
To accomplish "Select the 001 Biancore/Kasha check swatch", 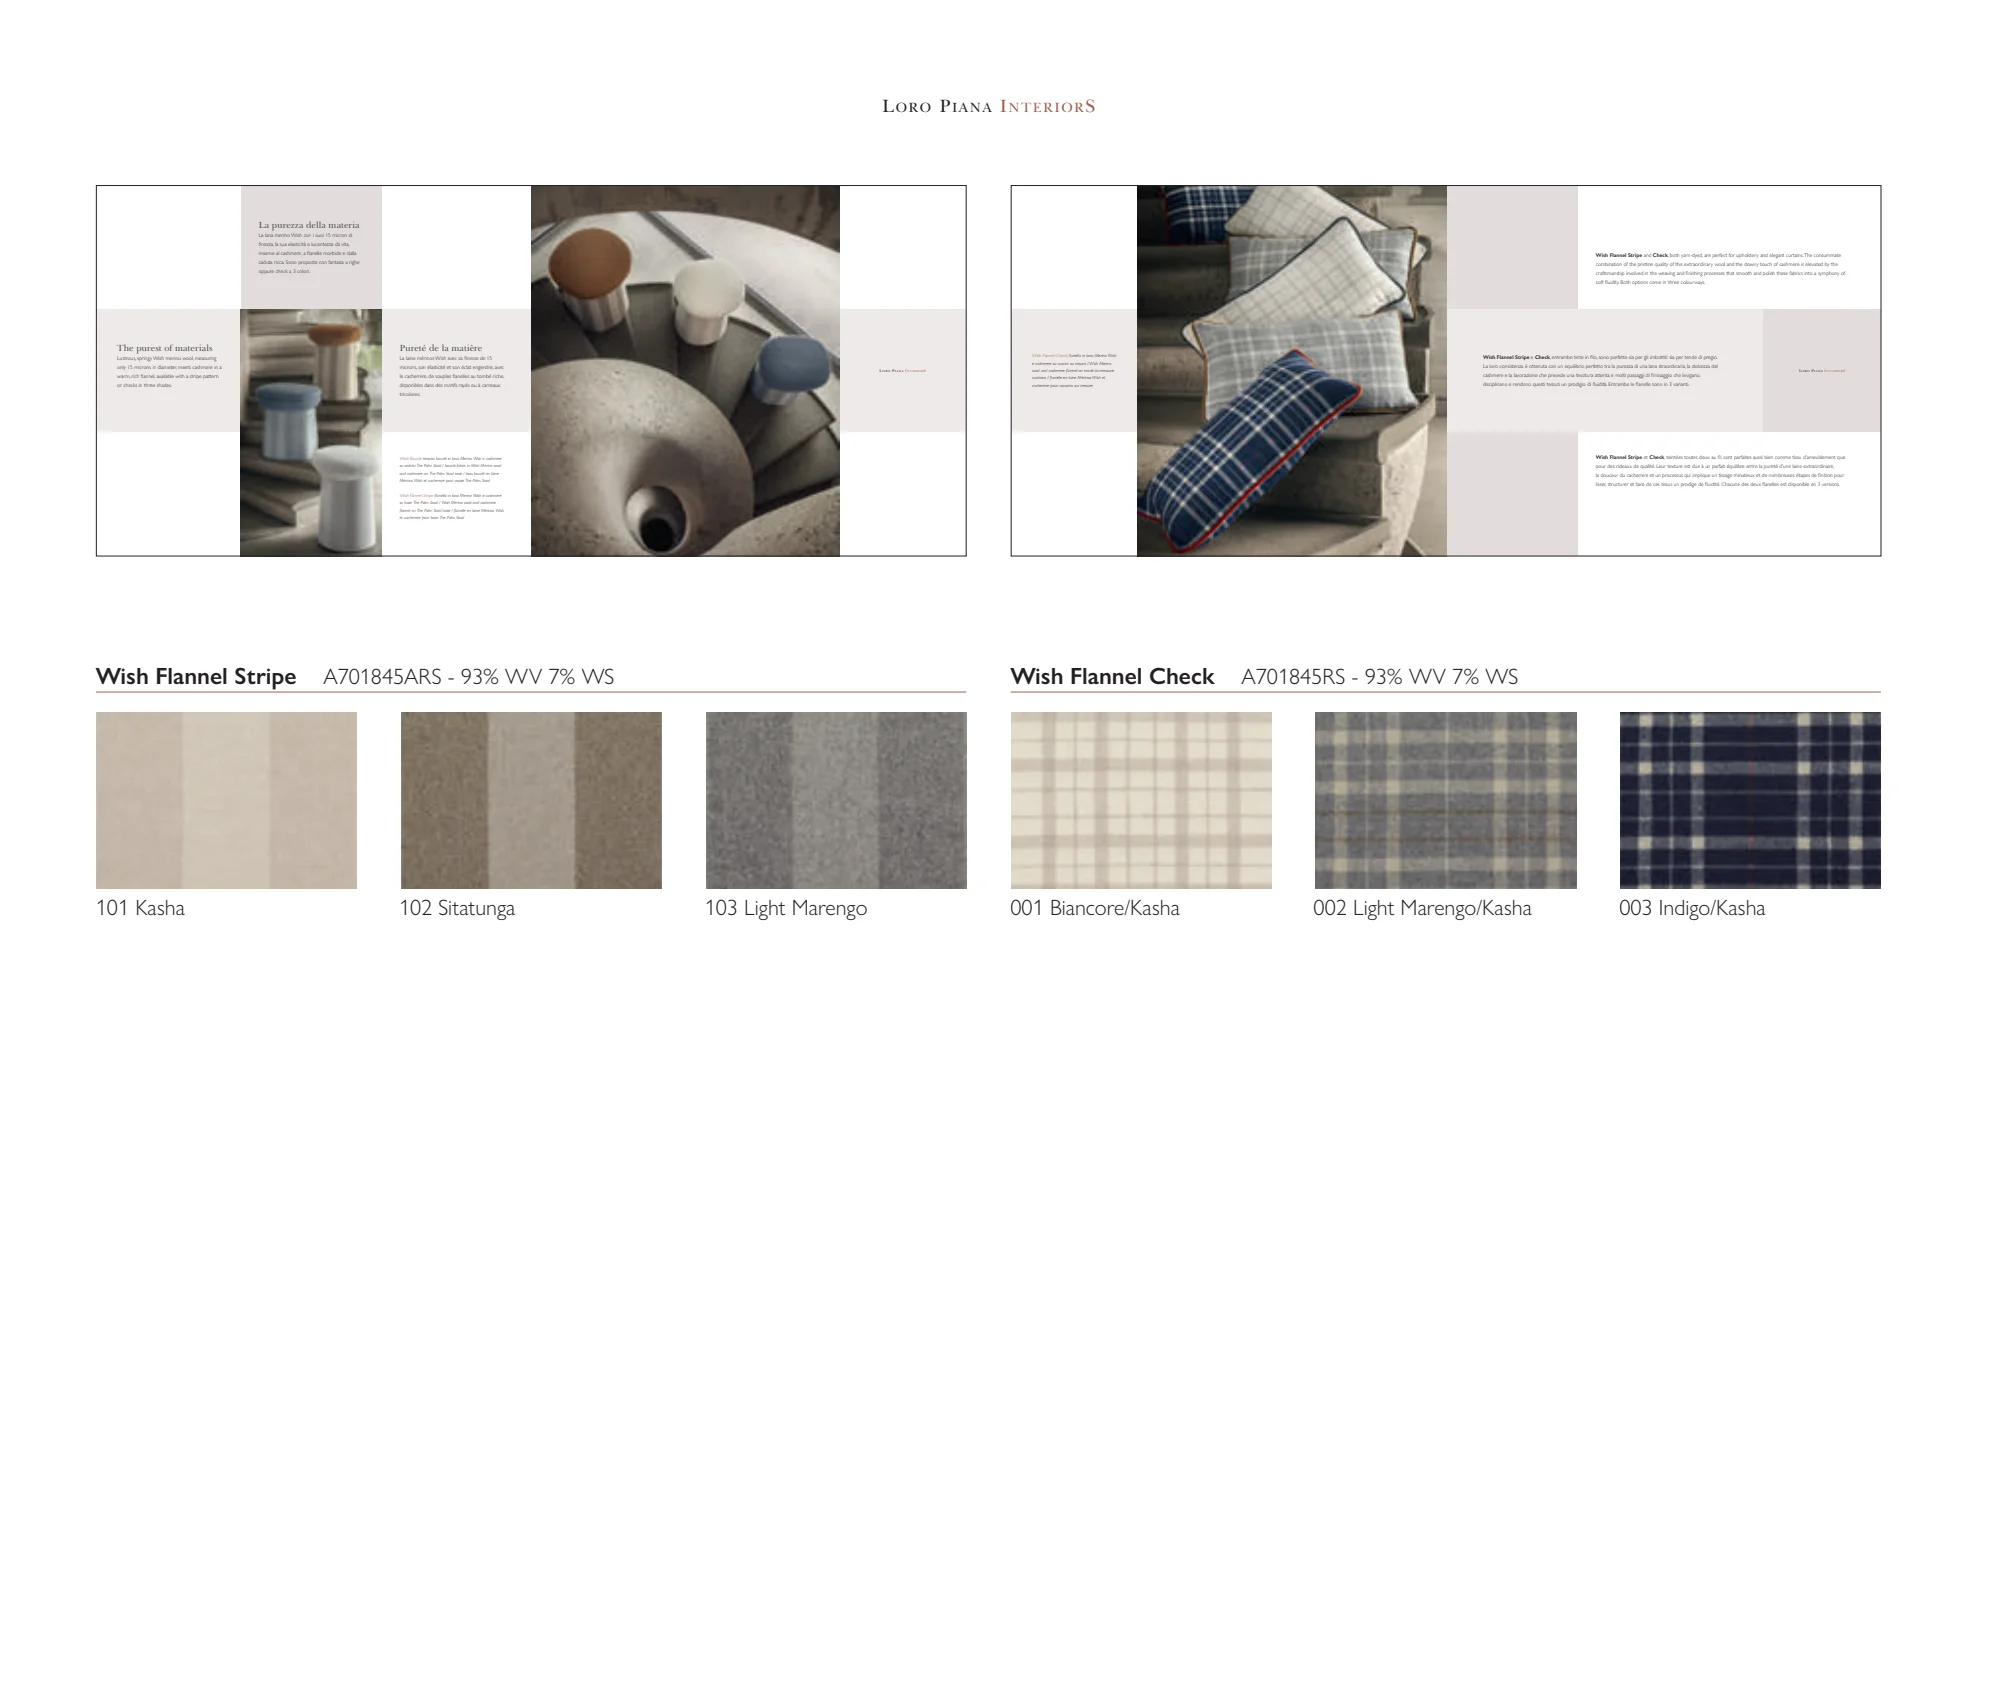I will coord(1141,800).
